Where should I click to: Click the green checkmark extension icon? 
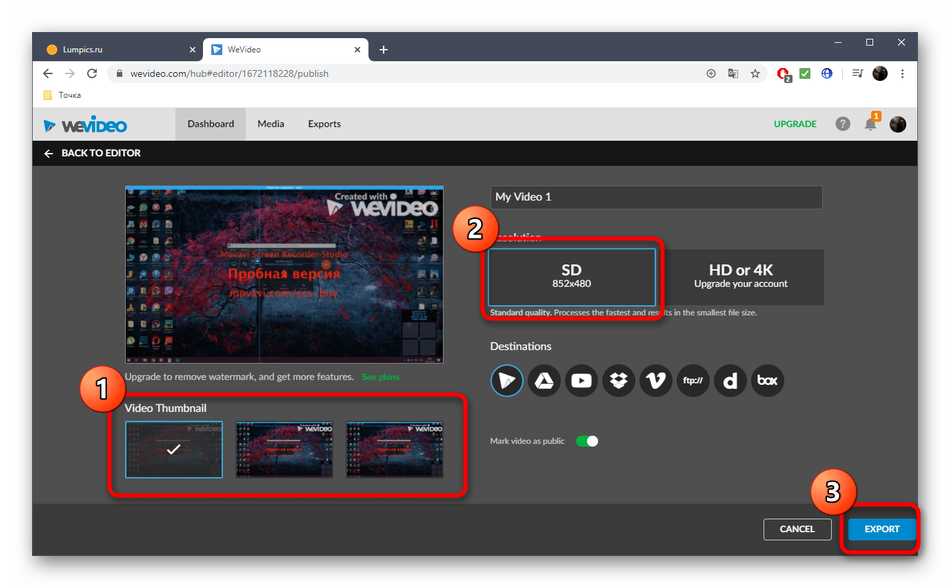pyautogui.click(x=805, y=73)
